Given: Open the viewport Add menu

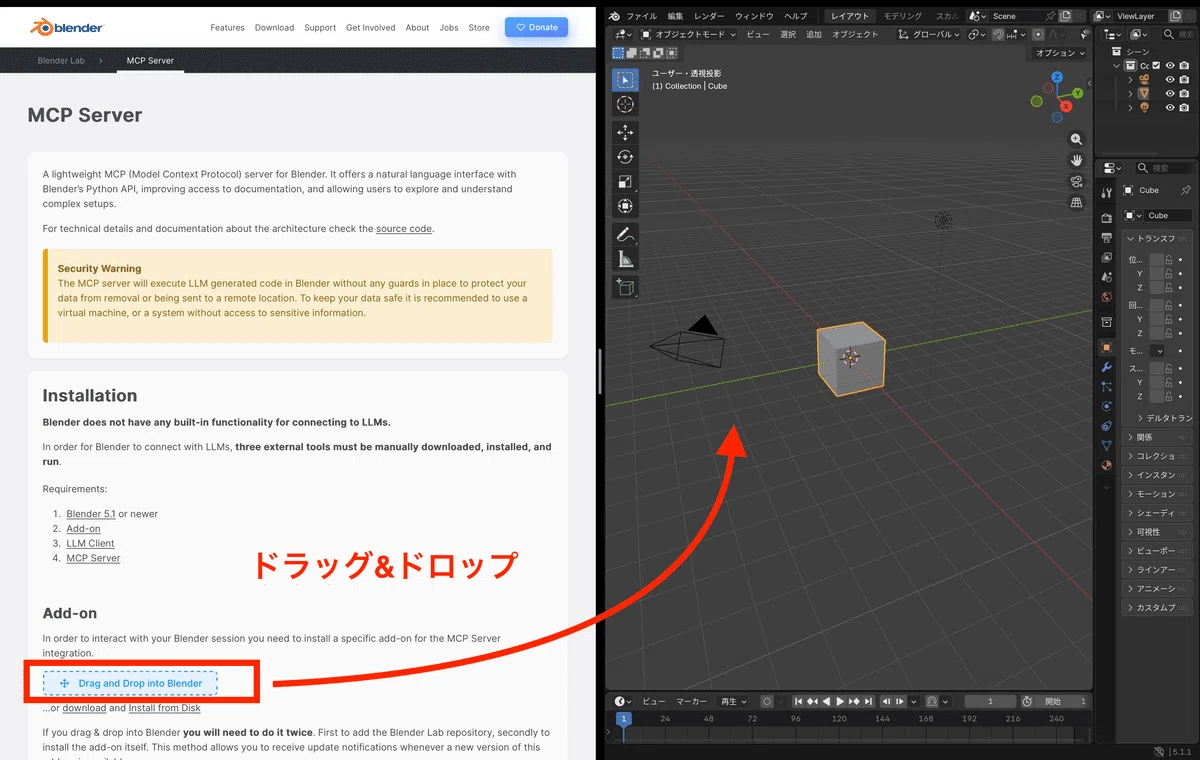Looking at the screenshot, I should pos(814,34).
